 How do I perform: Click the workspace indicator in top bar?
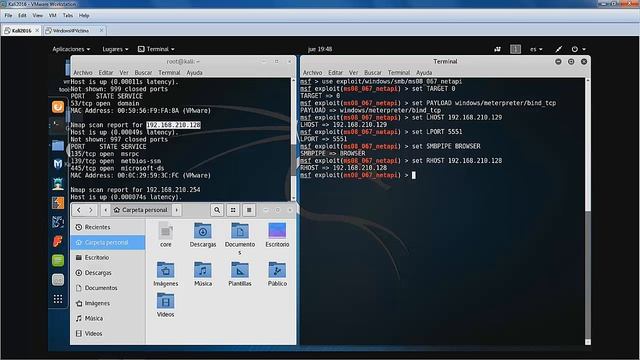click(x=516, y=49)
